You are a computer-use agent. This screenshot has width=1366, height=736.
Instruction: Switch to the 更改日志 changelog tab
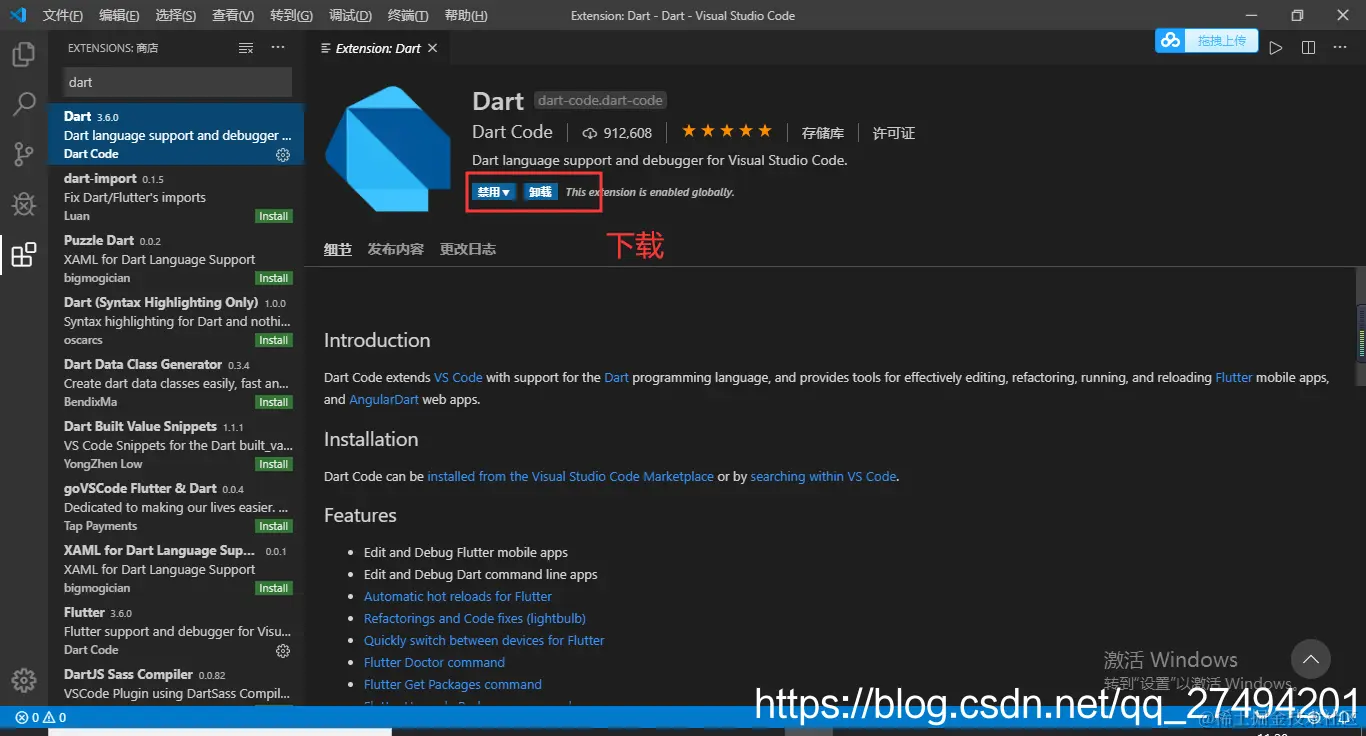click(x=468, y=249)
